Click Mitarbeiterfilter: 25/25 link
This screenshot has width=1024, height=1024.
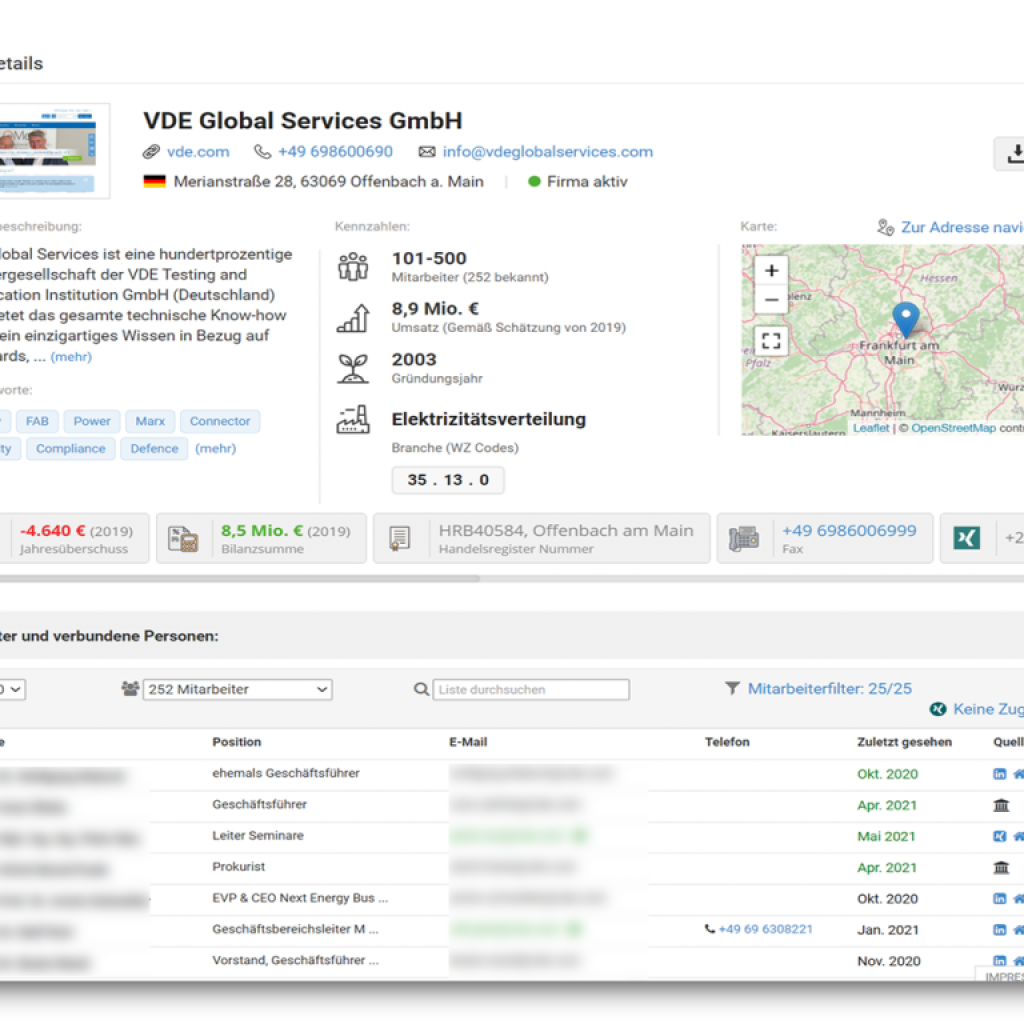click(x=829, y=688)
